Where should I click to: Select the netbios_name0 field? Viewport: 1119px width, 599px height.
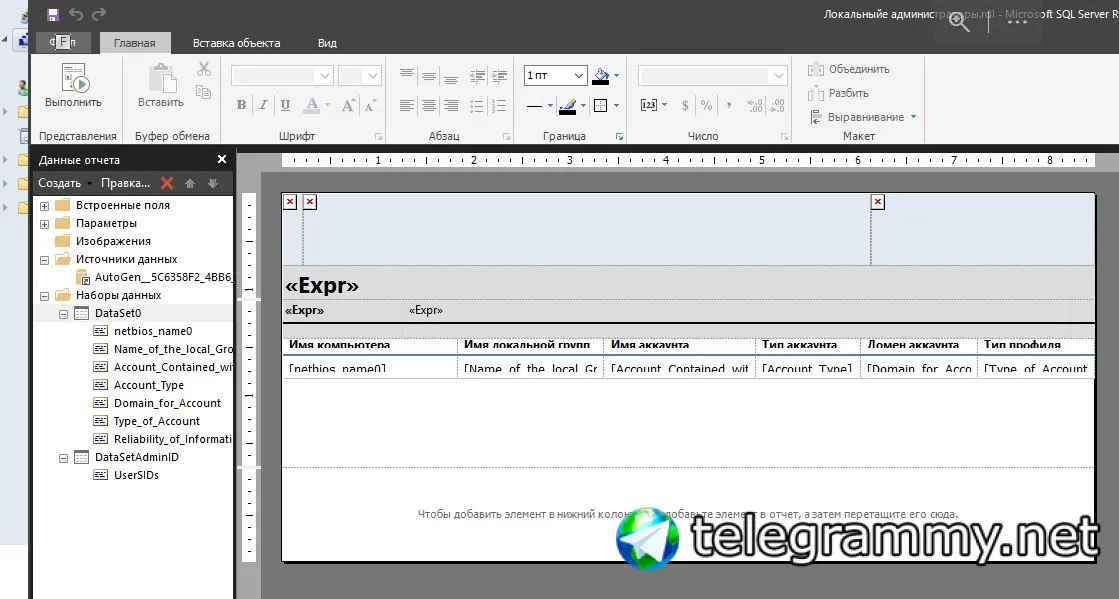(153, 331)
